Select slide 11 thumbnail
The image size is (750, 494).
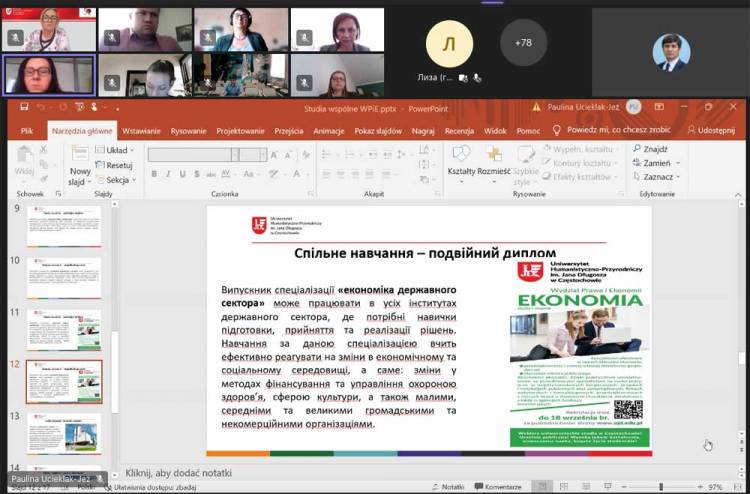click(63, 329)
